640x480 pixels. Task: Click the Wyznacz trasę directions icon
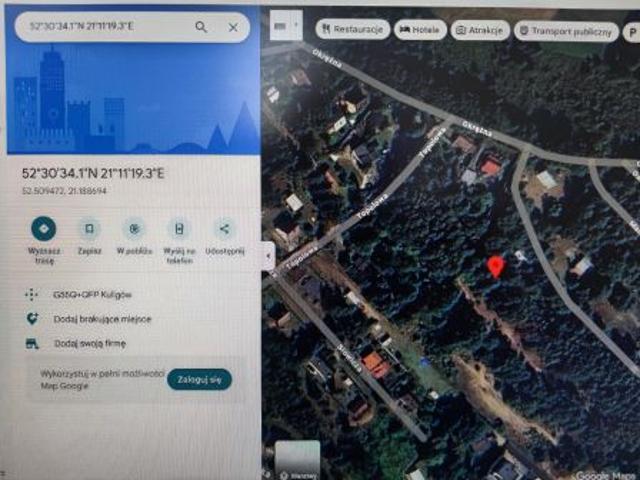click(x=44, y=229)
